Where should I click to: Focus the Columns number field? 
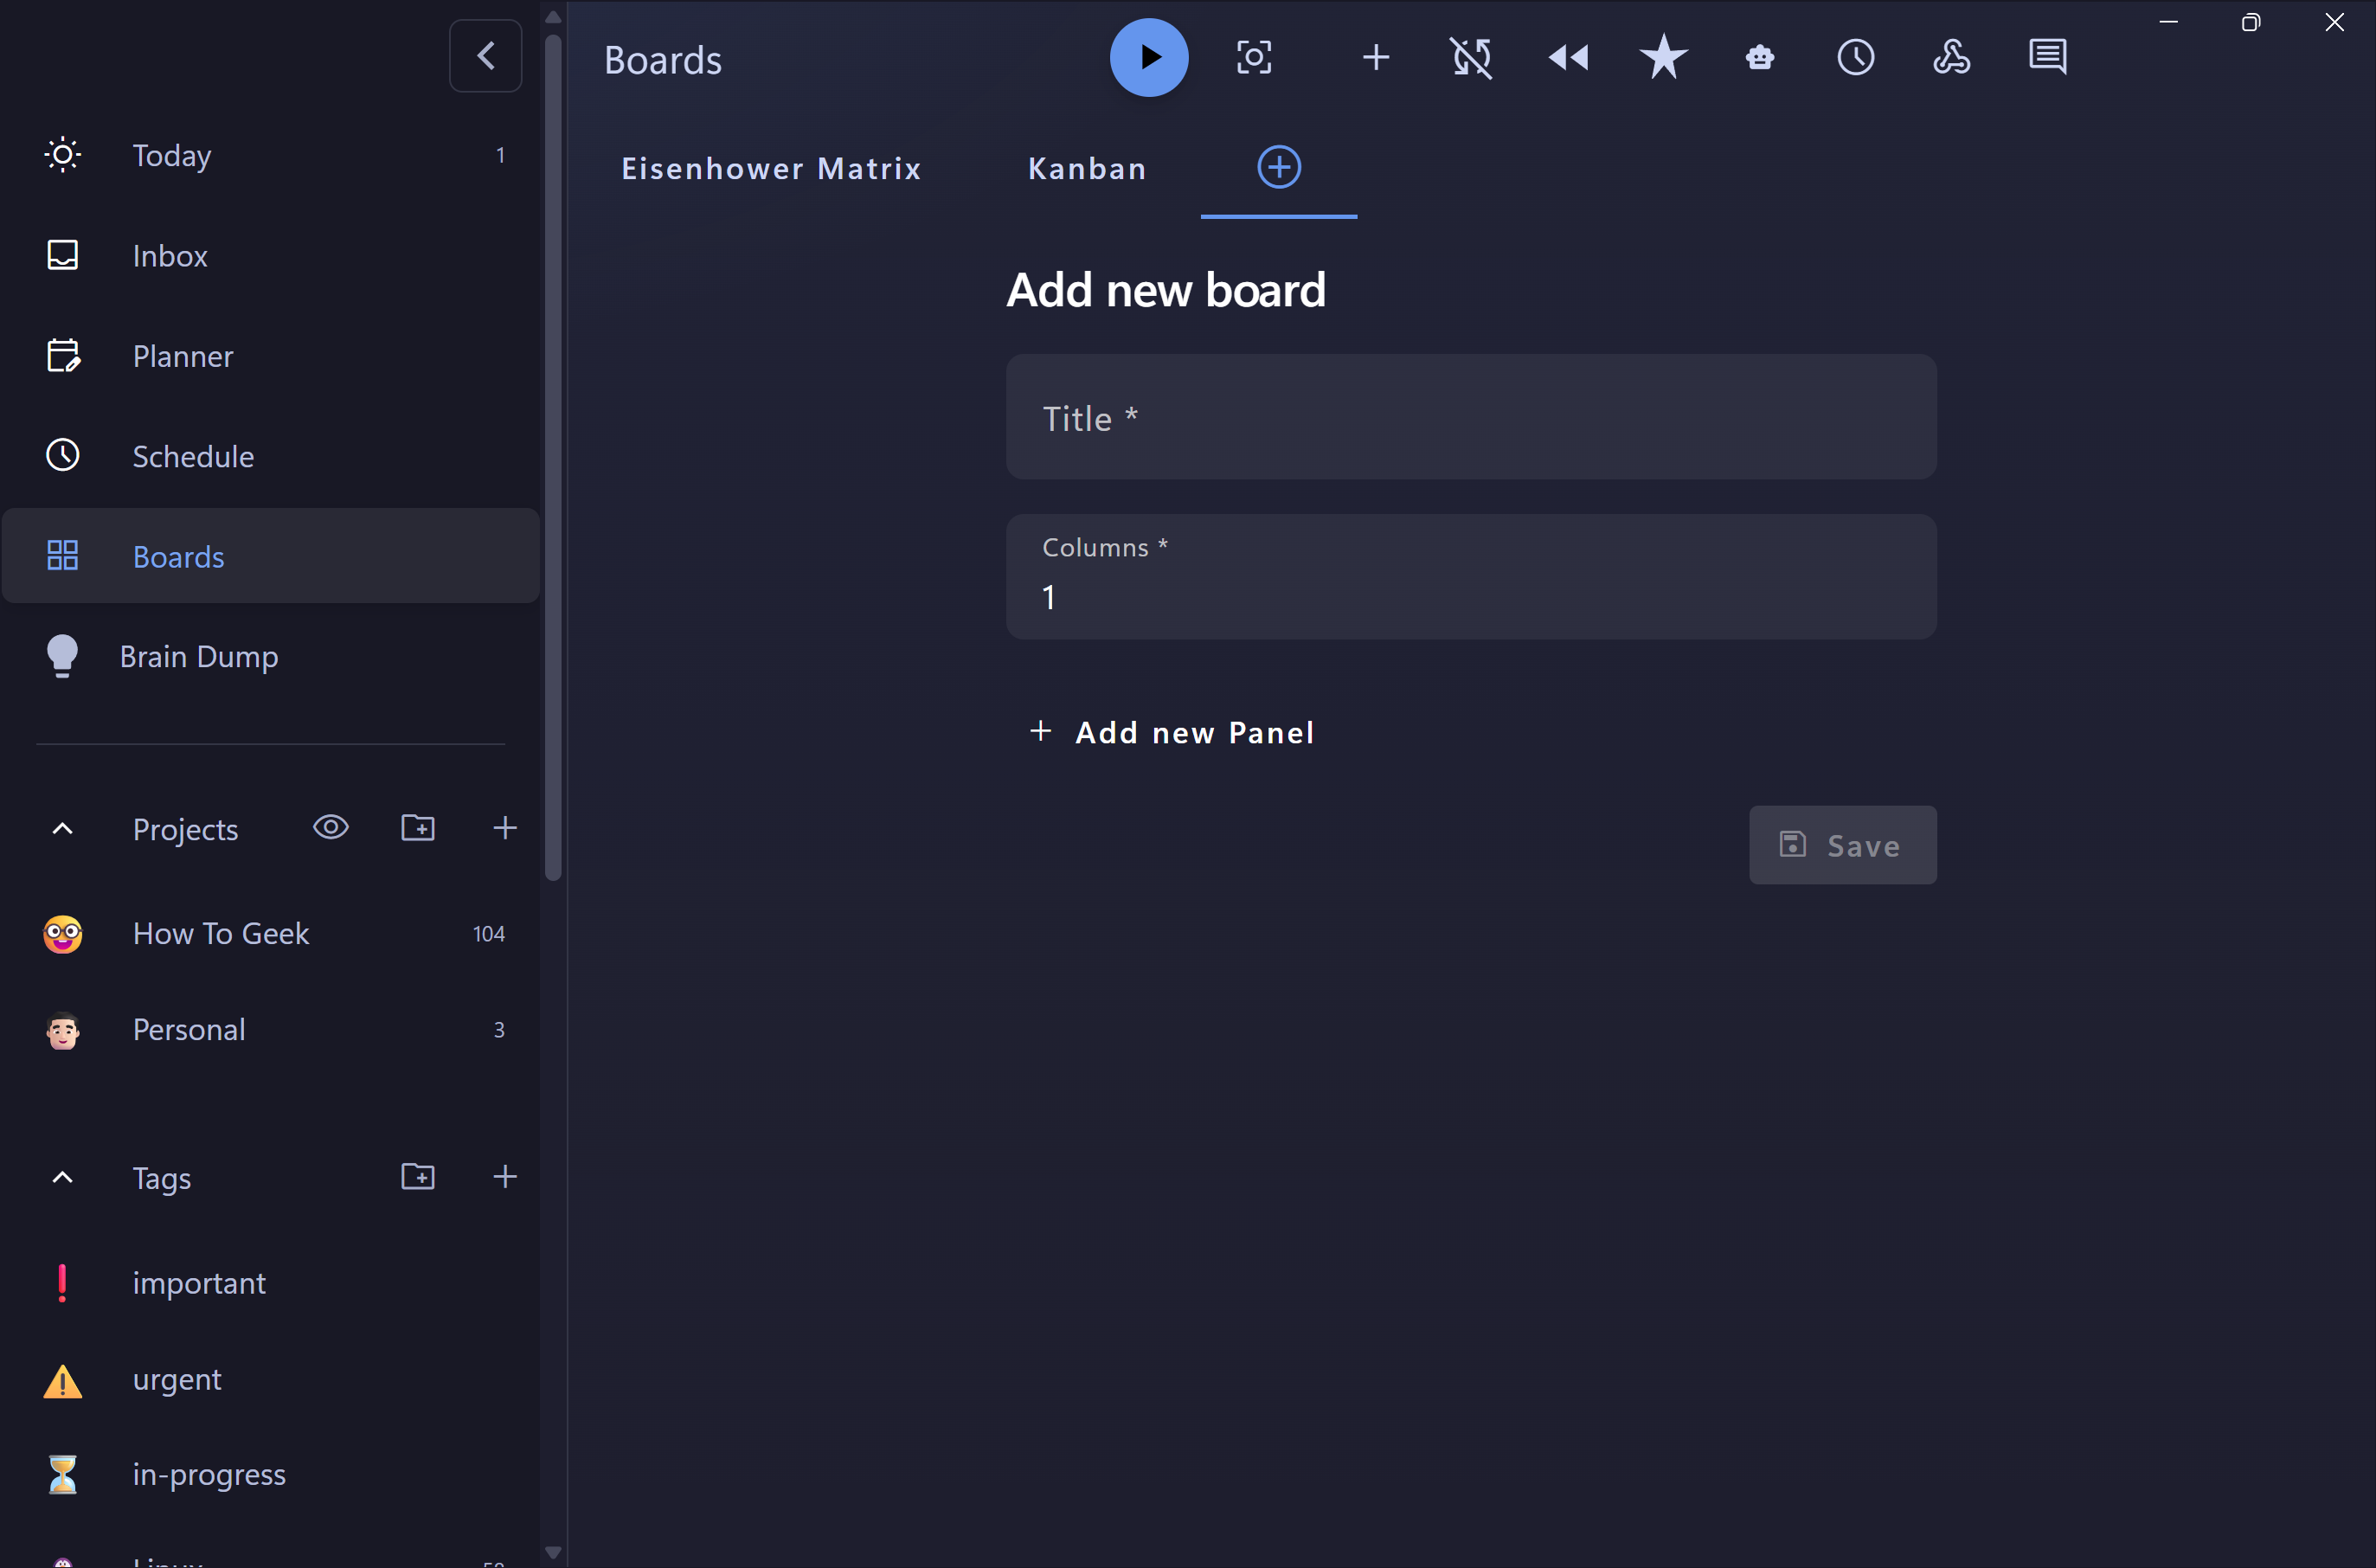tap(1471, 577)
